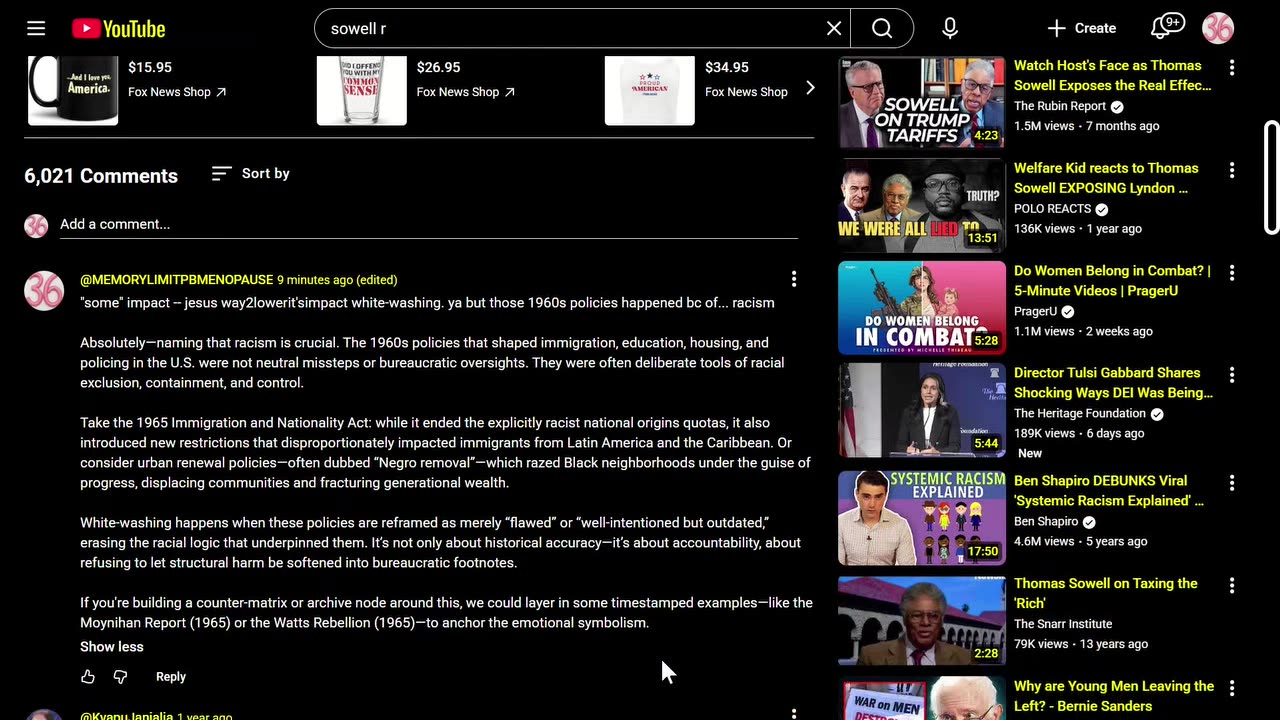
Task: Open 'Watch Host's Face as Thomas Sowell' title
Action: (1112, 76)
